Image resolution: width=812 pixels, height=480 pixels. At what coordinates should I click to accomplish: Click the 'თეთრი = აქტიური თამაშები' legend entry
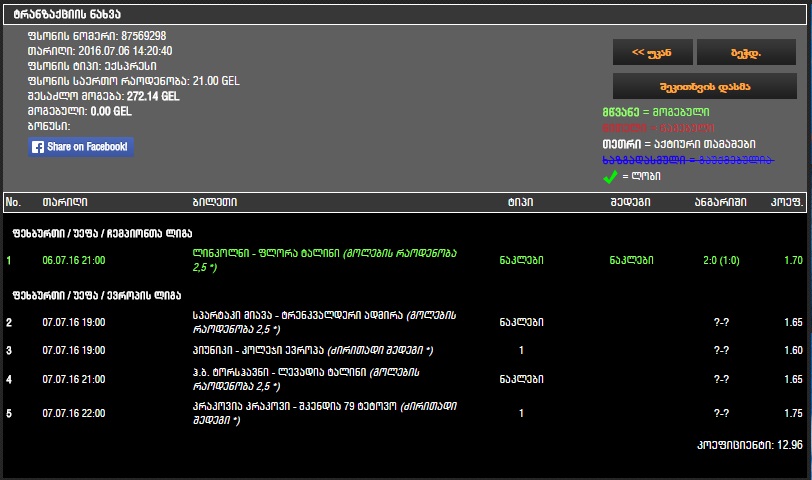(x=678, y=144)
